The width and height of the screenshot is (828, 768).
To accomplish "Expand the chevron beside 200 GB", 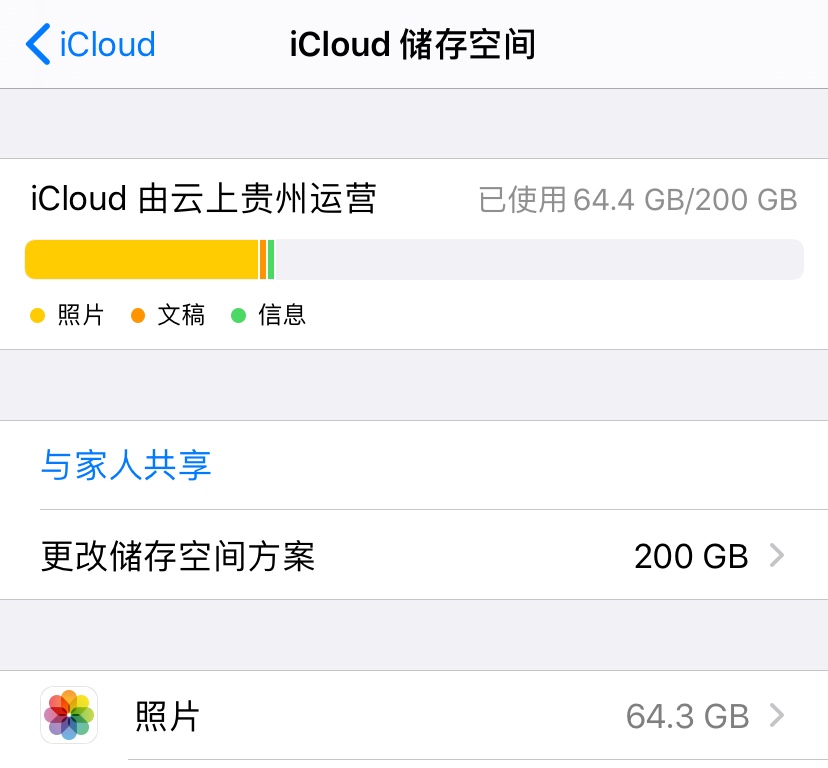I will [776, 556].
